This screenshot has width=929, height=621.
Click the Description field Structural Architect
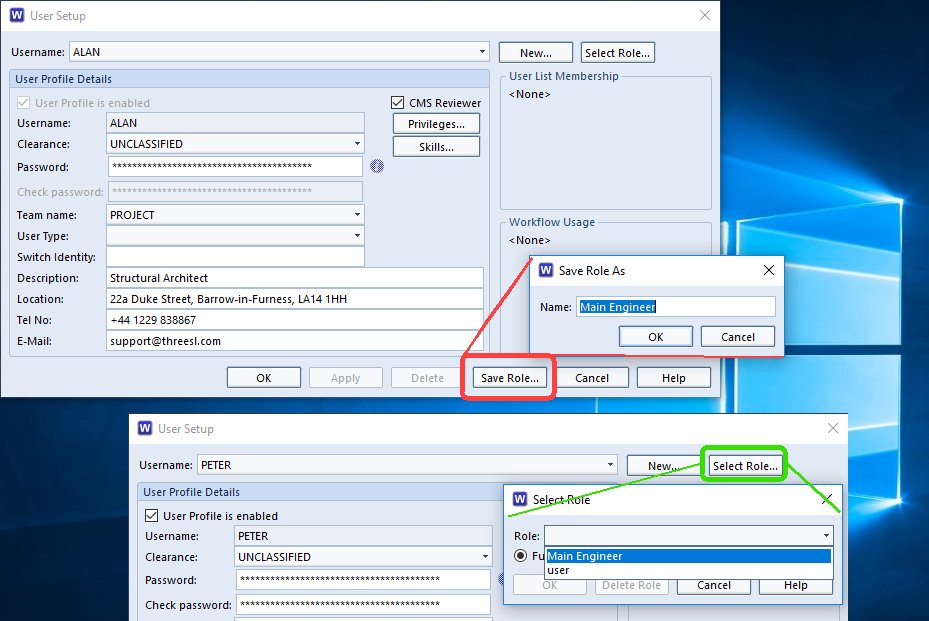pyautogui.click(x=295, y=278)
